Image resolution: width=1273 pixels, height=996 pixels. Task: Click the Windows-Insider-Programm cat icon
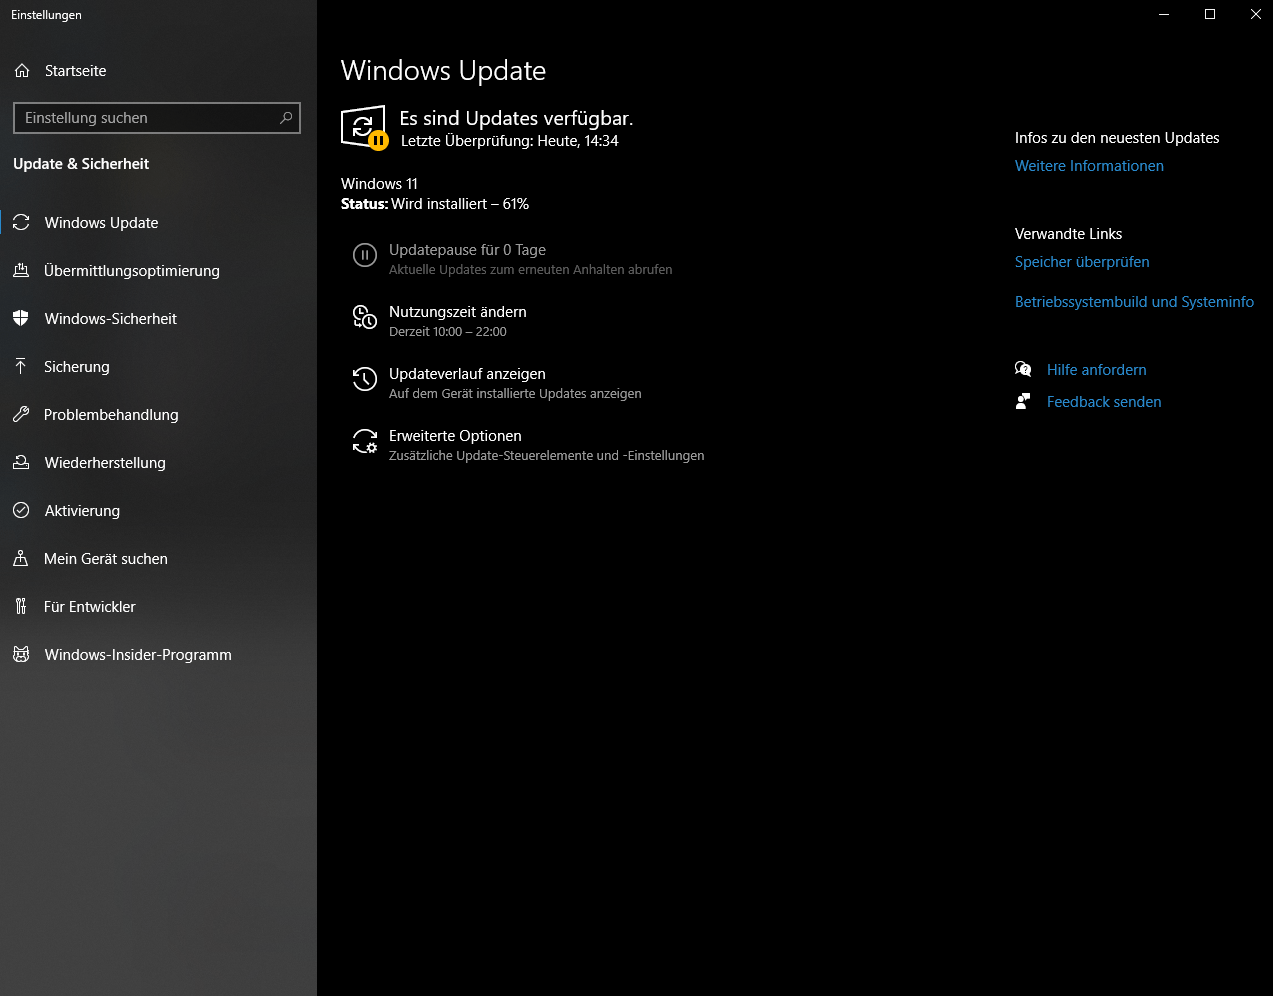point(21,655)
